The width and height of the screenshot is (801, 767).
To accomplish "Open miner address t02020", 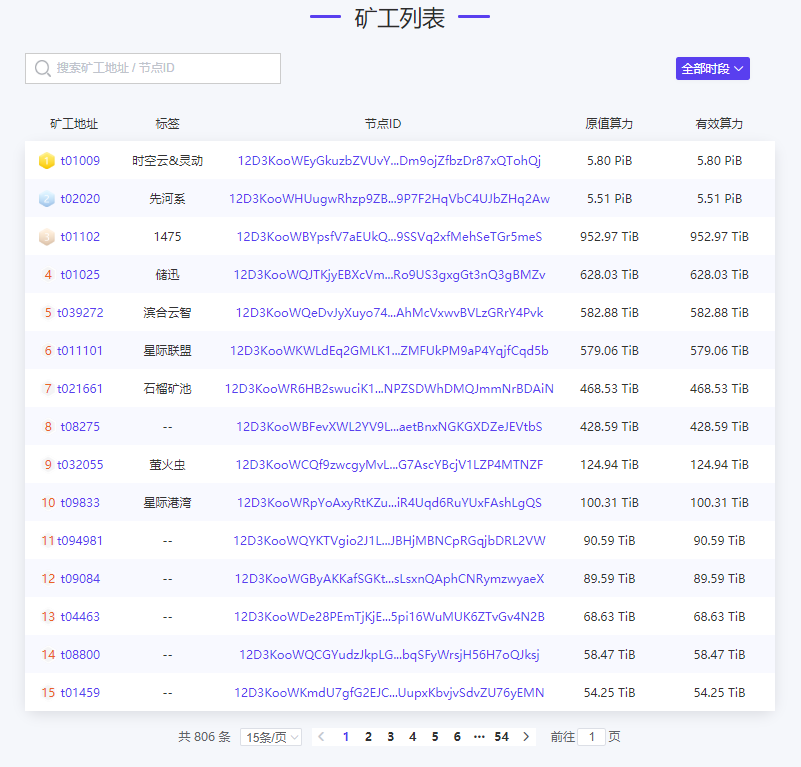I will coord(80,199).
